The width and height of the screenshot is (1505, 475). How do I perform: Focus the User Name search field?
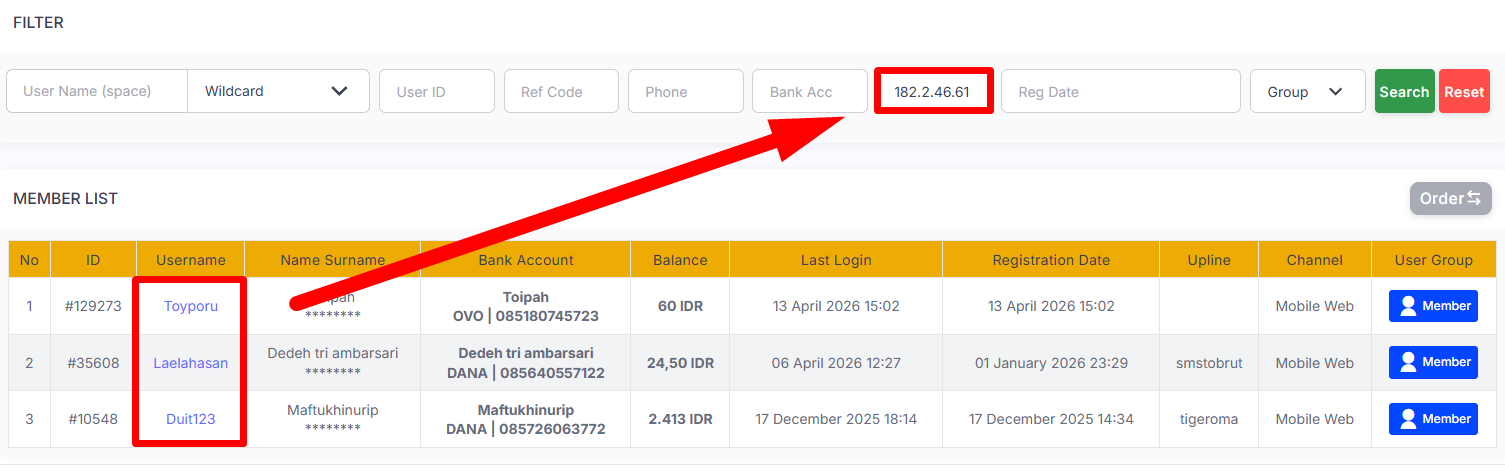pos(97,91)
